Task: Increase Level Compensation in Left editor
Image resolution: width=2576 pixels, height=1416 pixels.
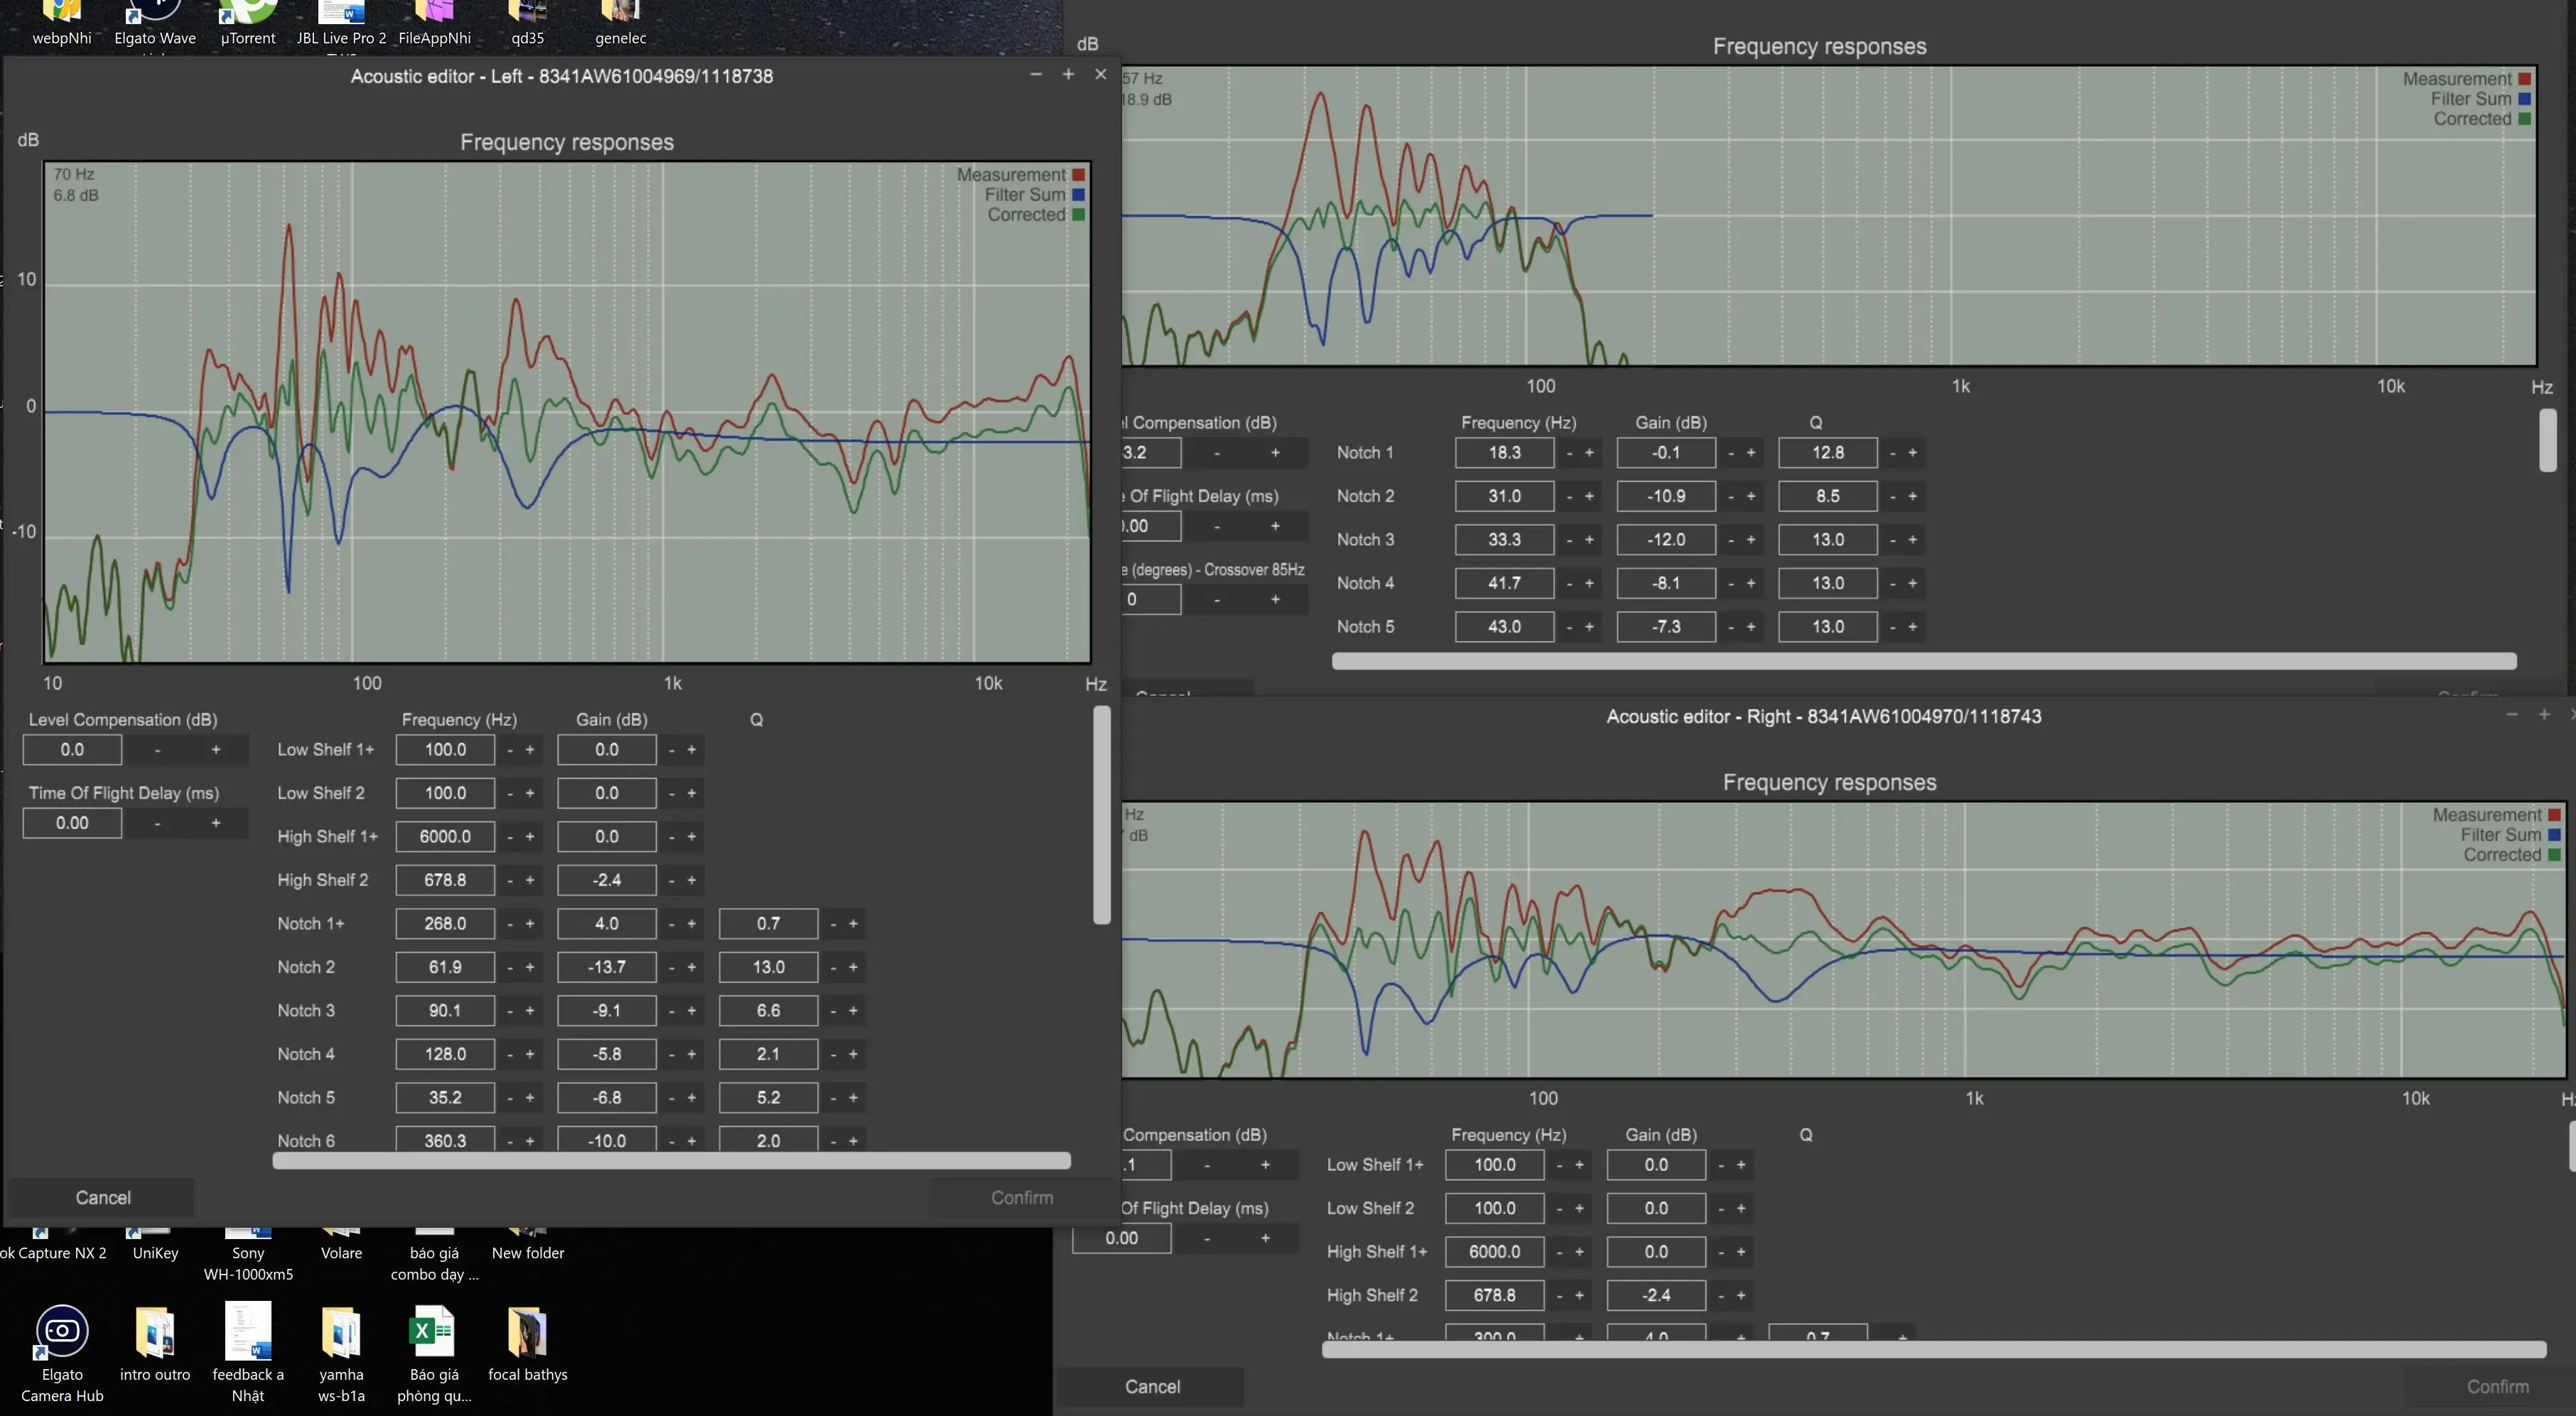Action: pos(215,749)
